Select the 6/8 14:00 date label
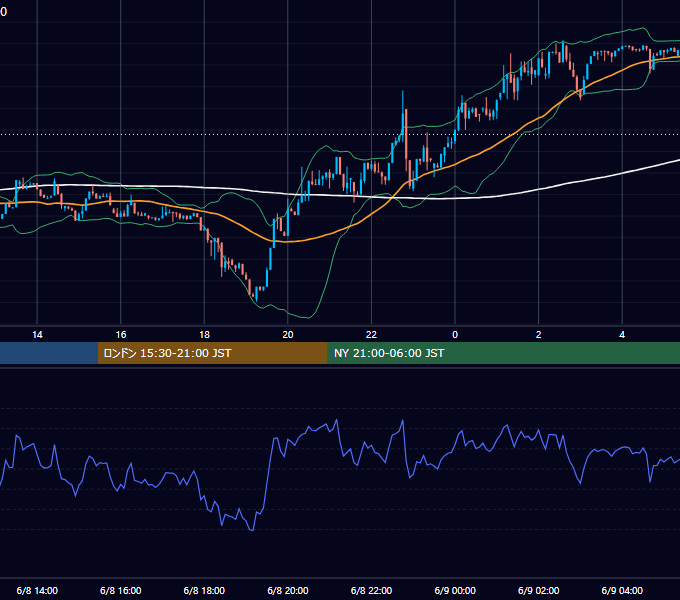Viewport: 680px width, 600px height. tap(37, 590)
